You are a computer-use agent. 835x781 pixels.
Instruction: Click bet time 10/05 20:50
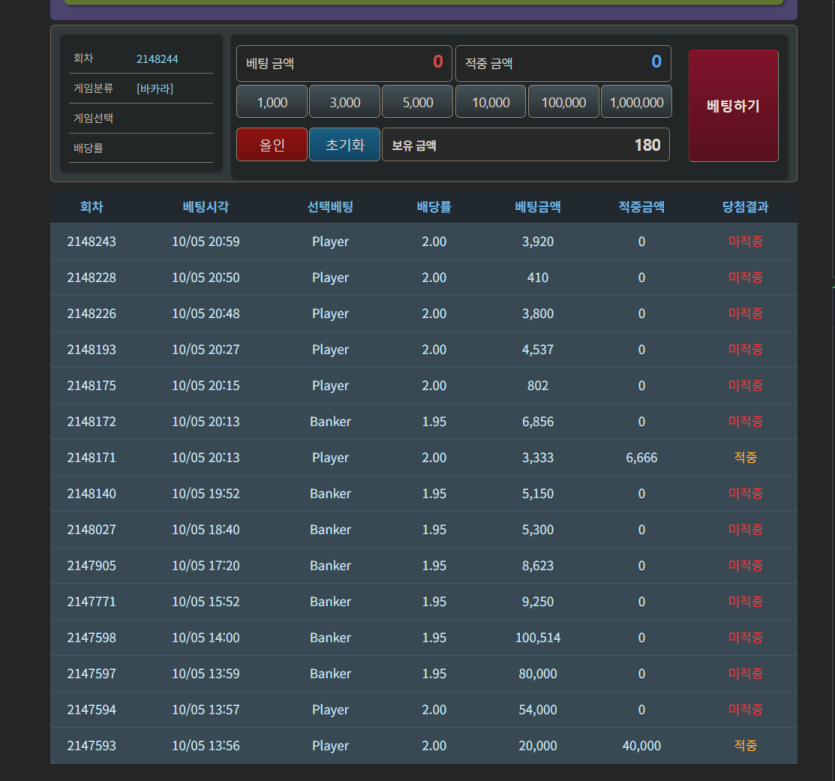pos(206,277)
